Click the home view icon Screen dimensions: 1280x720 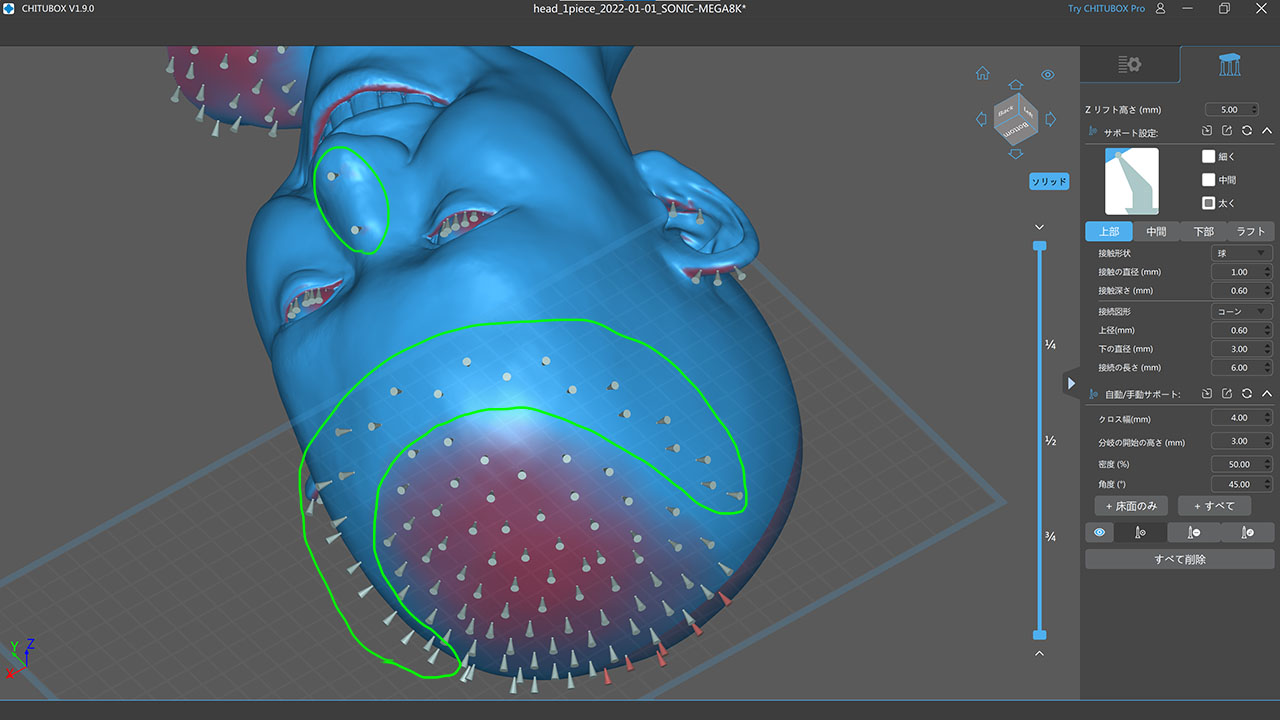point(983,73)
